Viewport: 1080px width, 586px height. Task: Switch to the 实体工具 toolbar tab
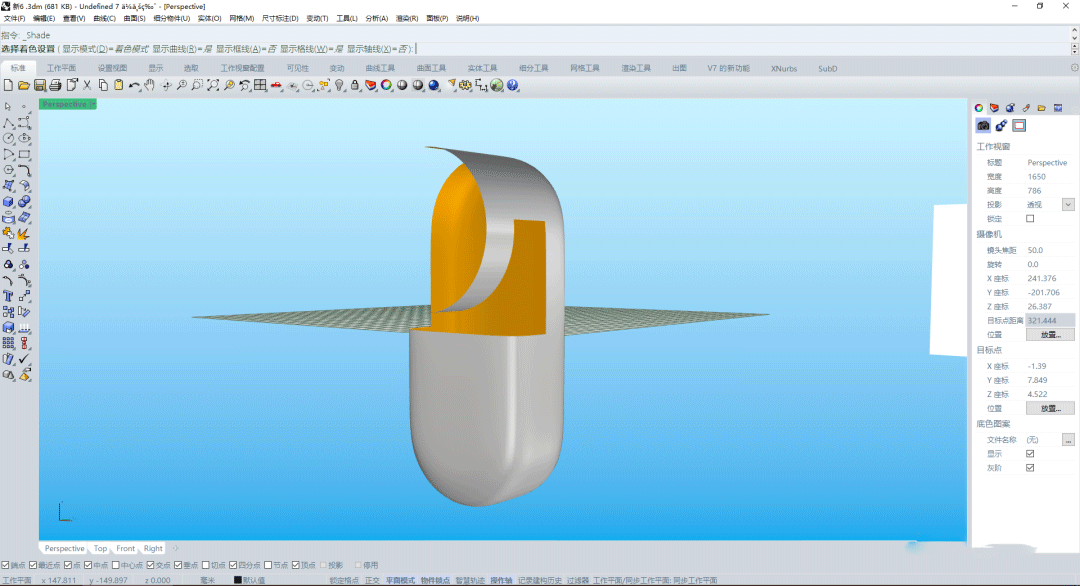tap(482, 68)
